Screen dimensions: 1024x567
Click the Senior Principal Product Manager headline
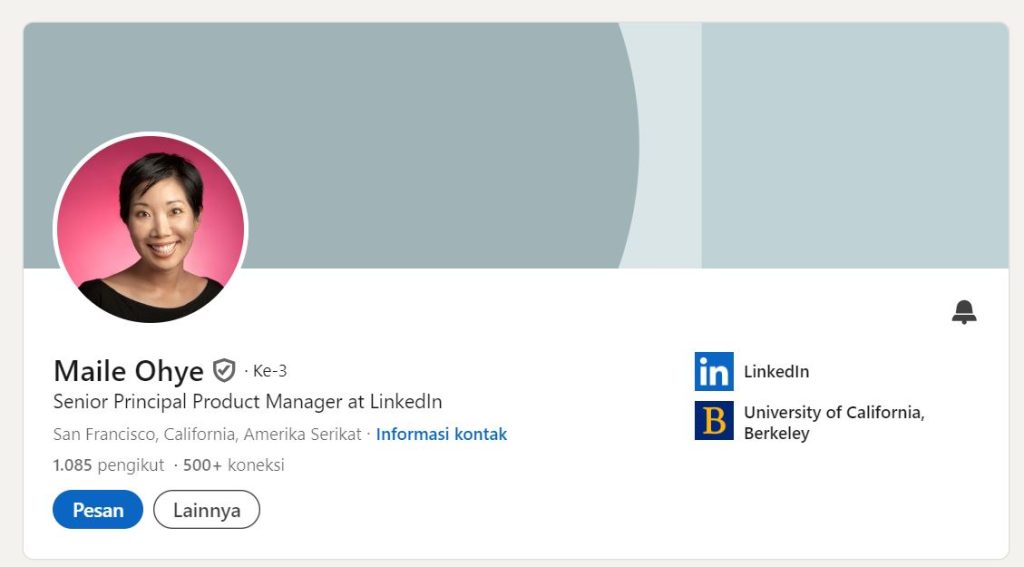click(x=247, y=402)
